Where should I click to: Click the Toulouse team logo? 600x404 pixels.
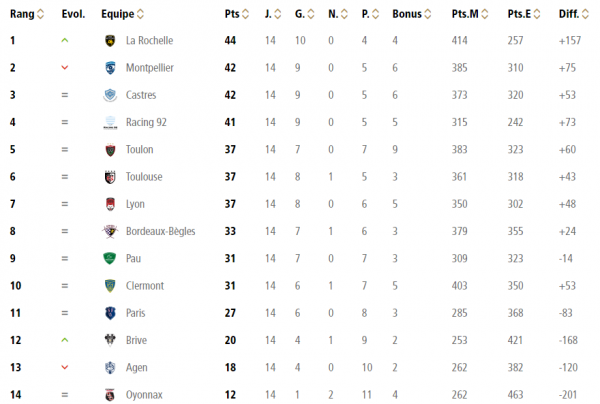(x=110, y=177)
